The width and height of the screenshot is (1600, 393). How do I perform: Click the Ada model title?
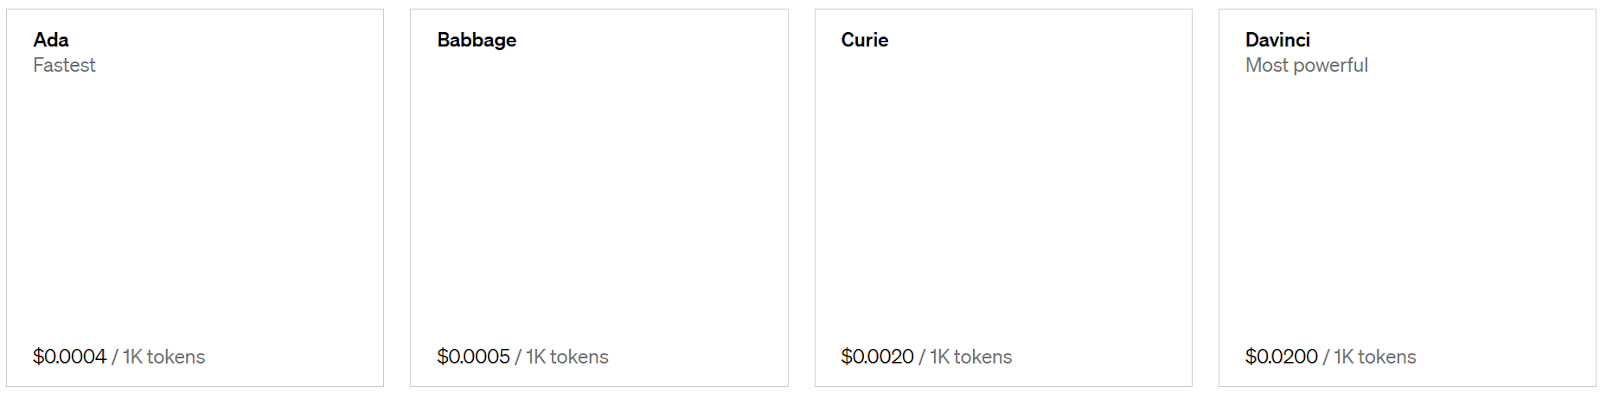[x=51, y=40]
